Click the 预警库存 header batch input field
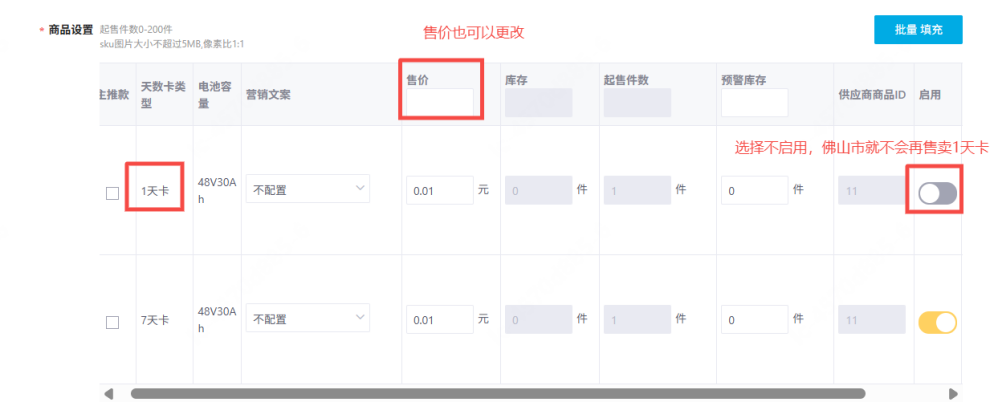This screenshot has width=998, height=403. pyautogui.click(x=754, y=102)
